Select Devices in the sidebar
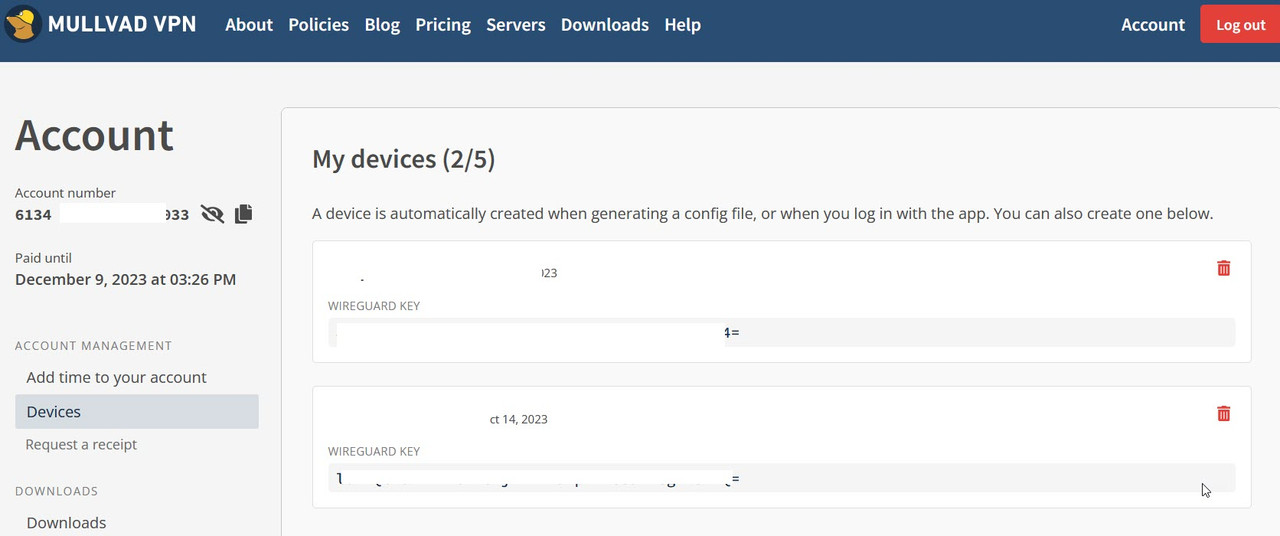Image resolution: width=1280 pixels, height=536 pixels. coord(137,412)
